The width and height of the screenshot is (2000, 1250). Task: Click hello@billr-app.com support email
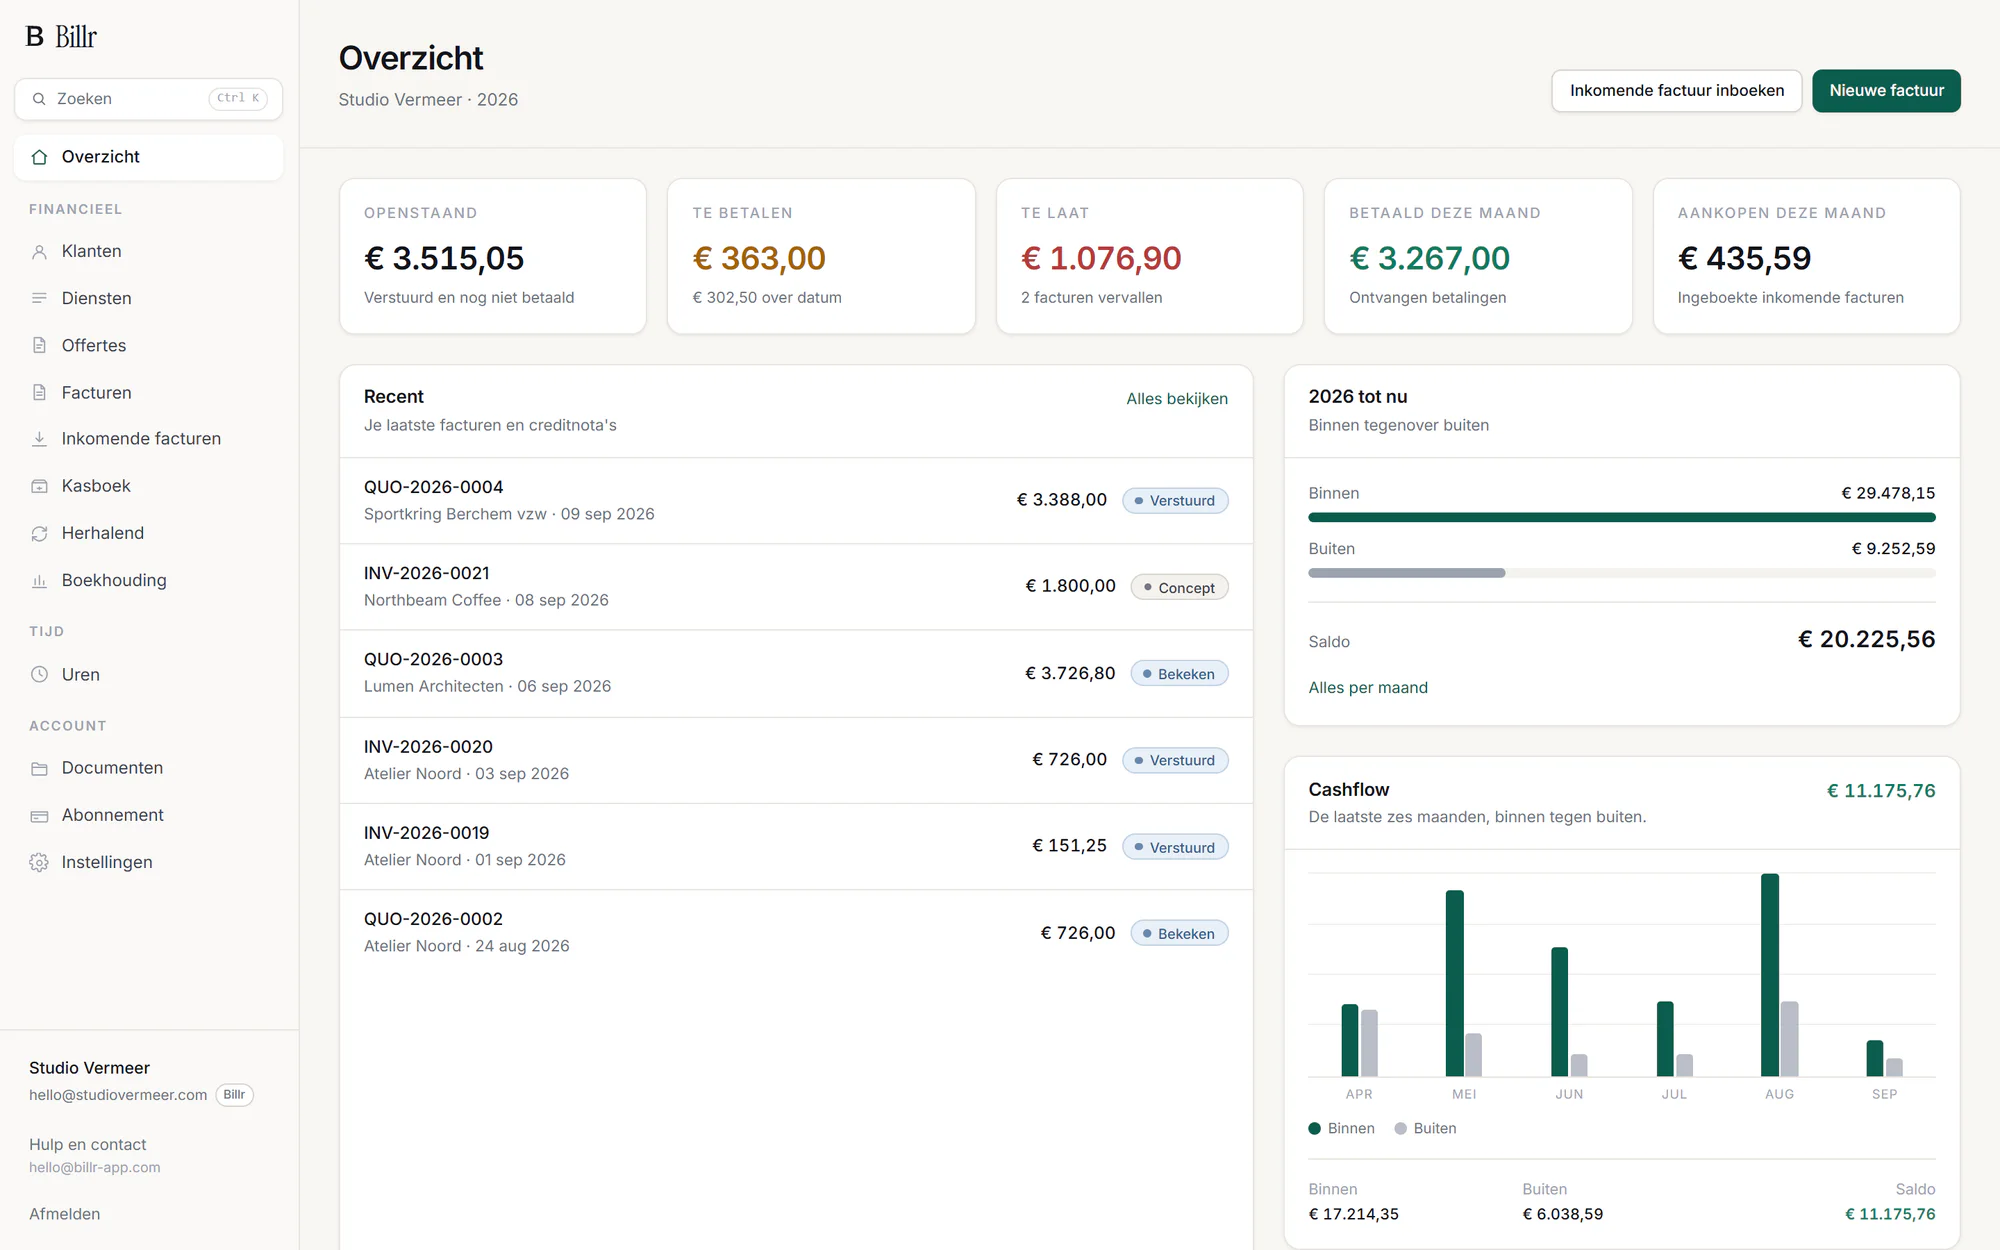[95, 1168]
